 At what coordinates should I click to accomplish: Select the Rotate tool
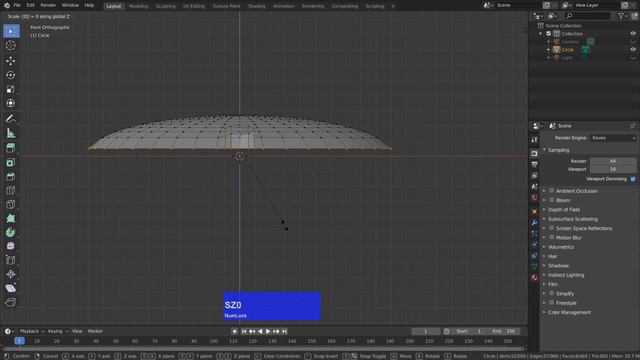[x=11, y=75]
